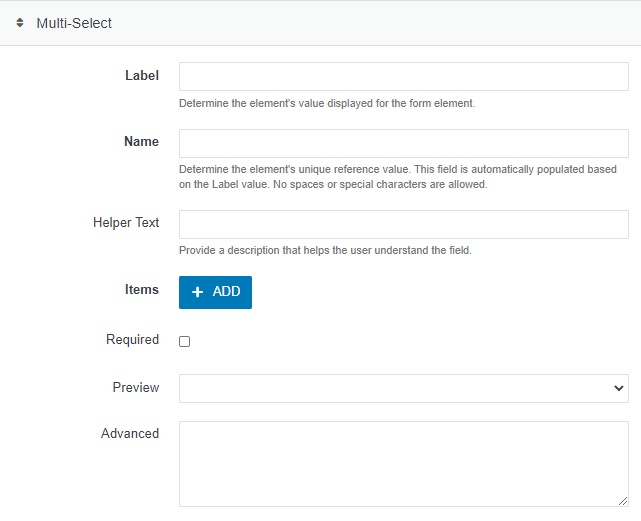Toggle Required via its text label
Screen dimensions: 641x521
(x=132, y=340)
